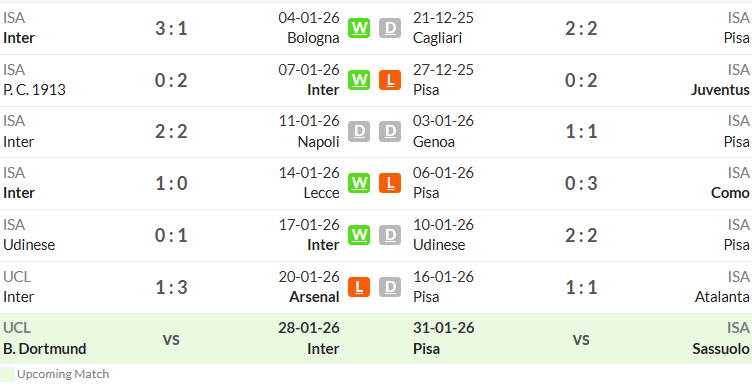Click the orange L badge for Inter vs Arsenal
752x387 pixels.
359,287
